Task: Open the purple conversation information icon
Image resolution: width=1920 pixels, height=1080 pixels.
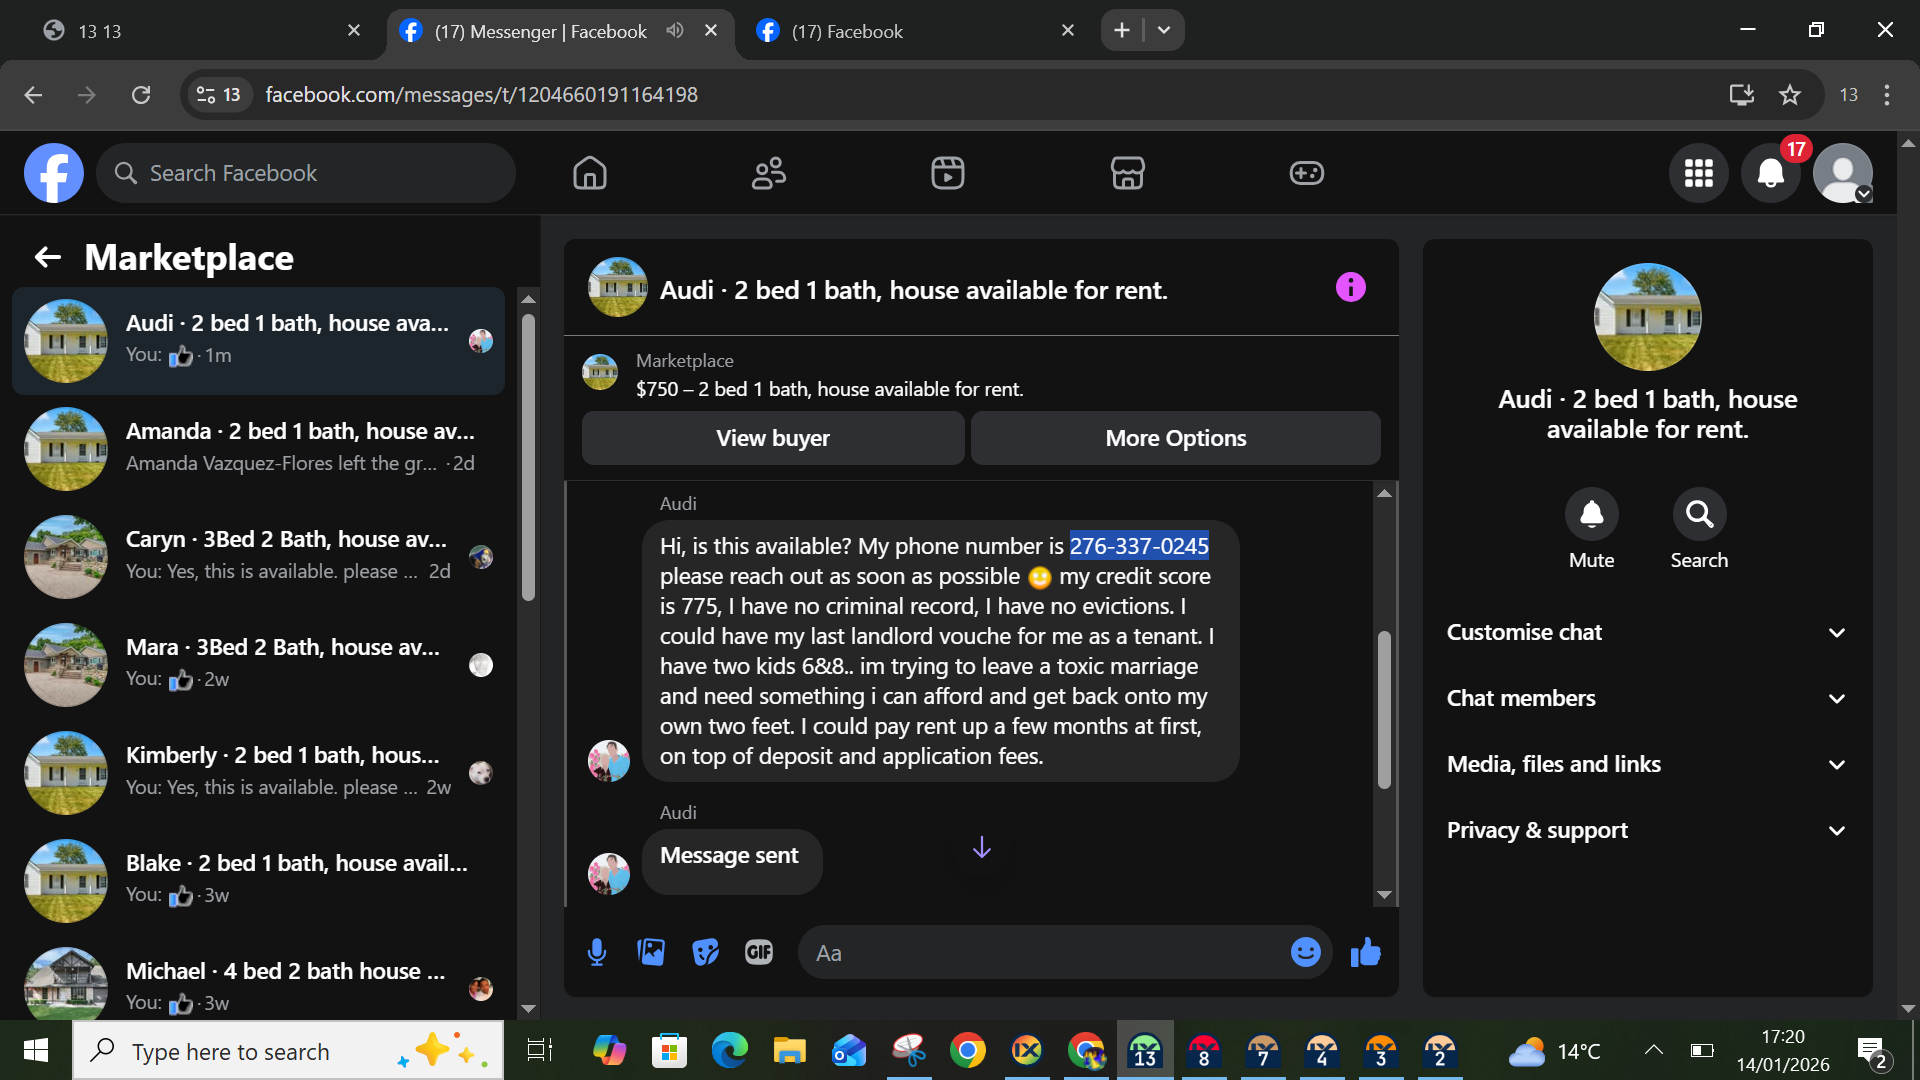Action: 1350,288
